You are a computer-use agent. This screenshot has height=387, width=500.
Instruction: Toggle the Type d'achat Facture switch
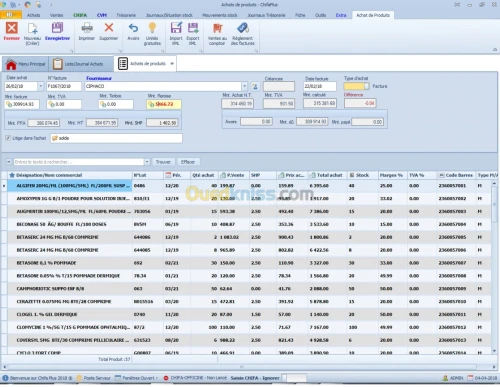357,86
